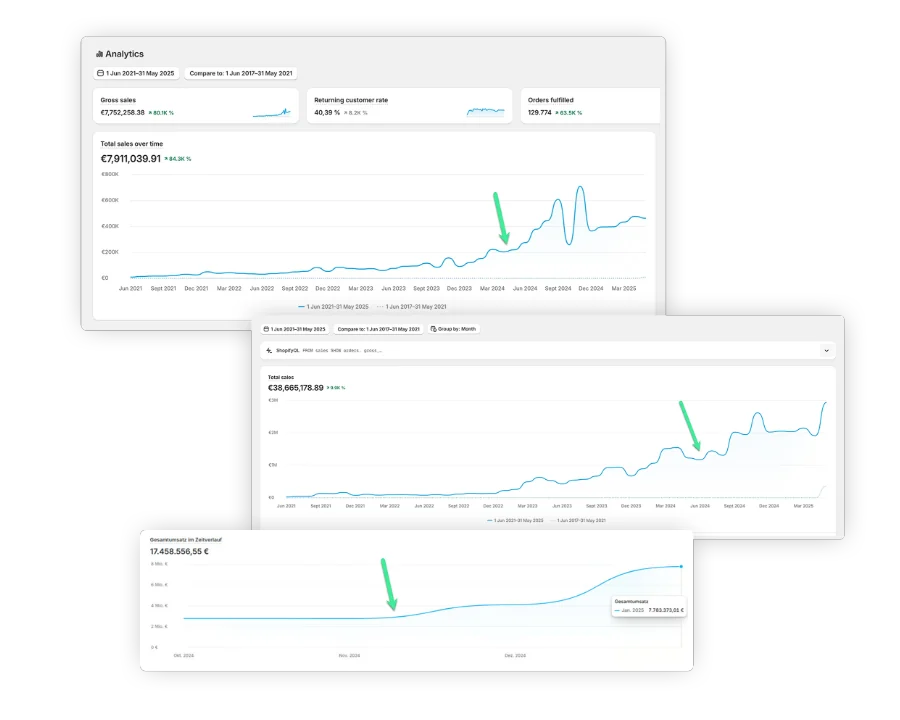The width and height of the screenshot is (900, 720).
Task: Click the €7,911,039.91 total value
Action: click(131, 159)
